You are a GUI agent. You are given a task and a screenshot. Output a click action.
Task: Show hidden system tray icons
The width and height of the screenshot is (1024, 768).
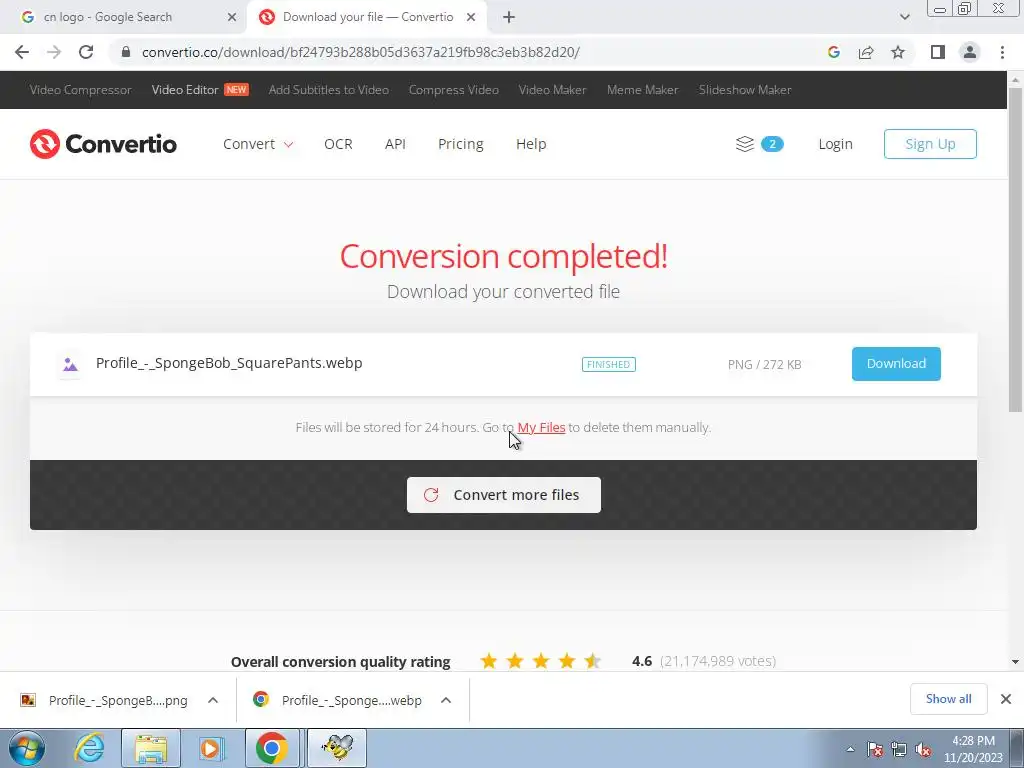tap(850, 750)
